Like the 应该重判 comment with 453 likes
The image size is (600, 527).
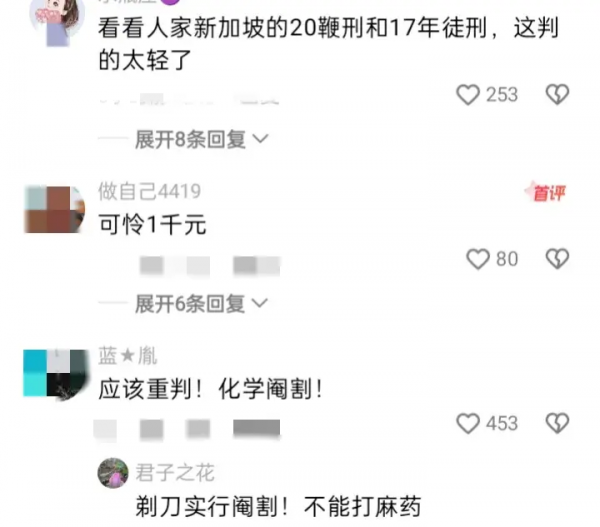[x=468, y=423]
